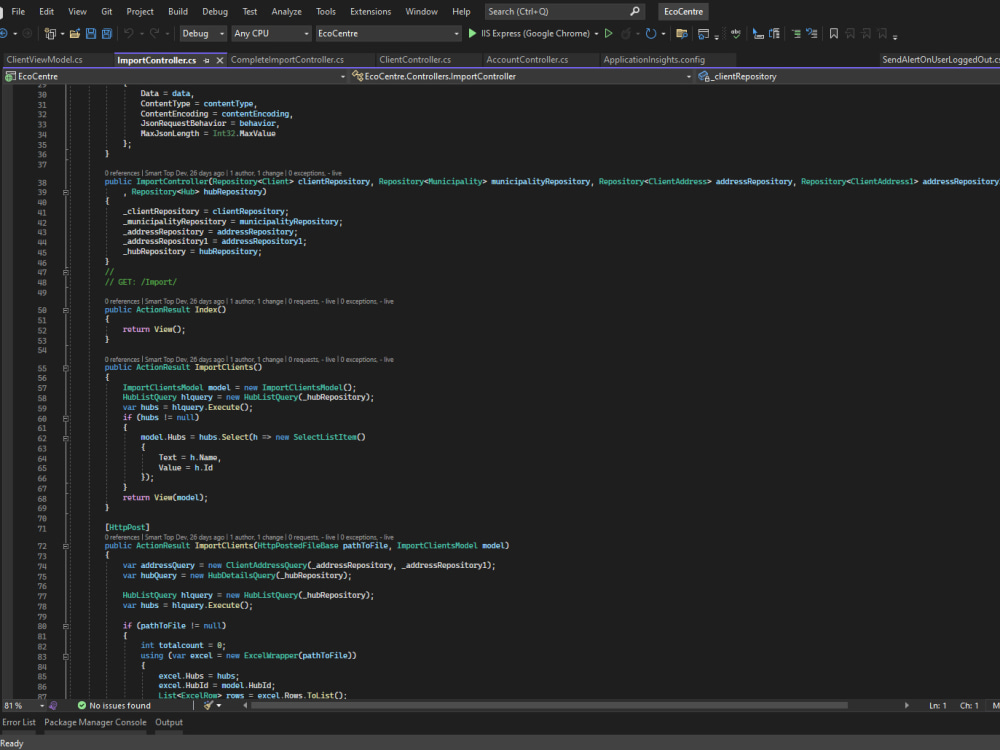
Task: Open the EcoCentre startup project dropdown
Action: pos(388,33)
